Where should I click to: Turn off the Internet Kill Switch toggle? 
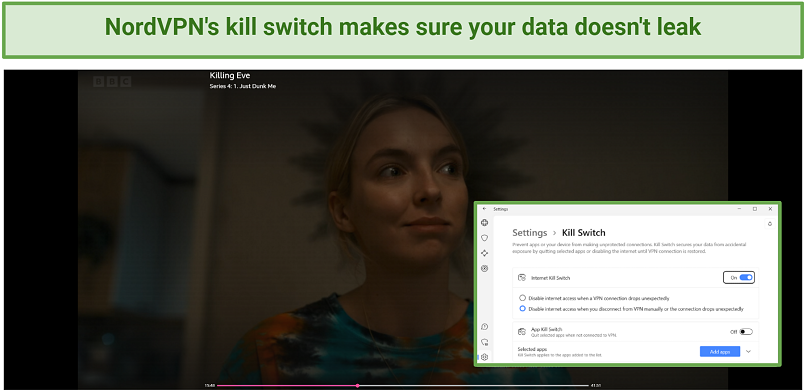point(745,278)
